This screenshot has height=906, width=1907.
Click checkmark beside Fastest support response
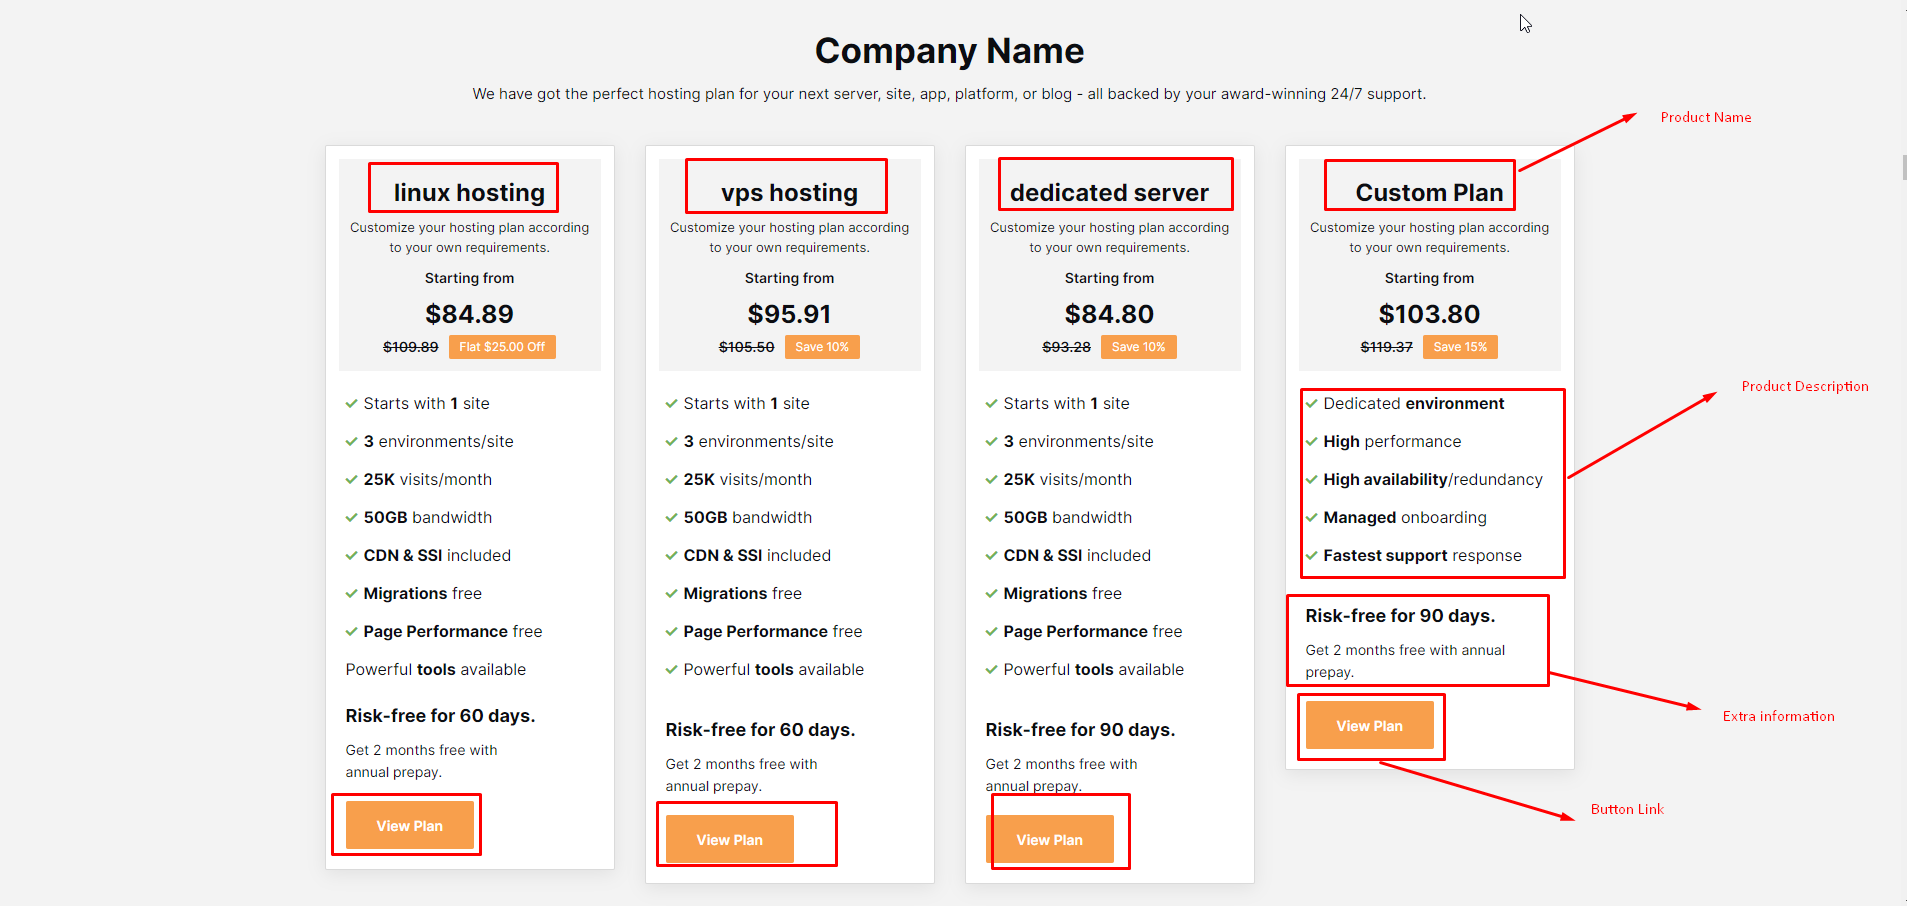pyautogui.click(x=1311, y=555)
